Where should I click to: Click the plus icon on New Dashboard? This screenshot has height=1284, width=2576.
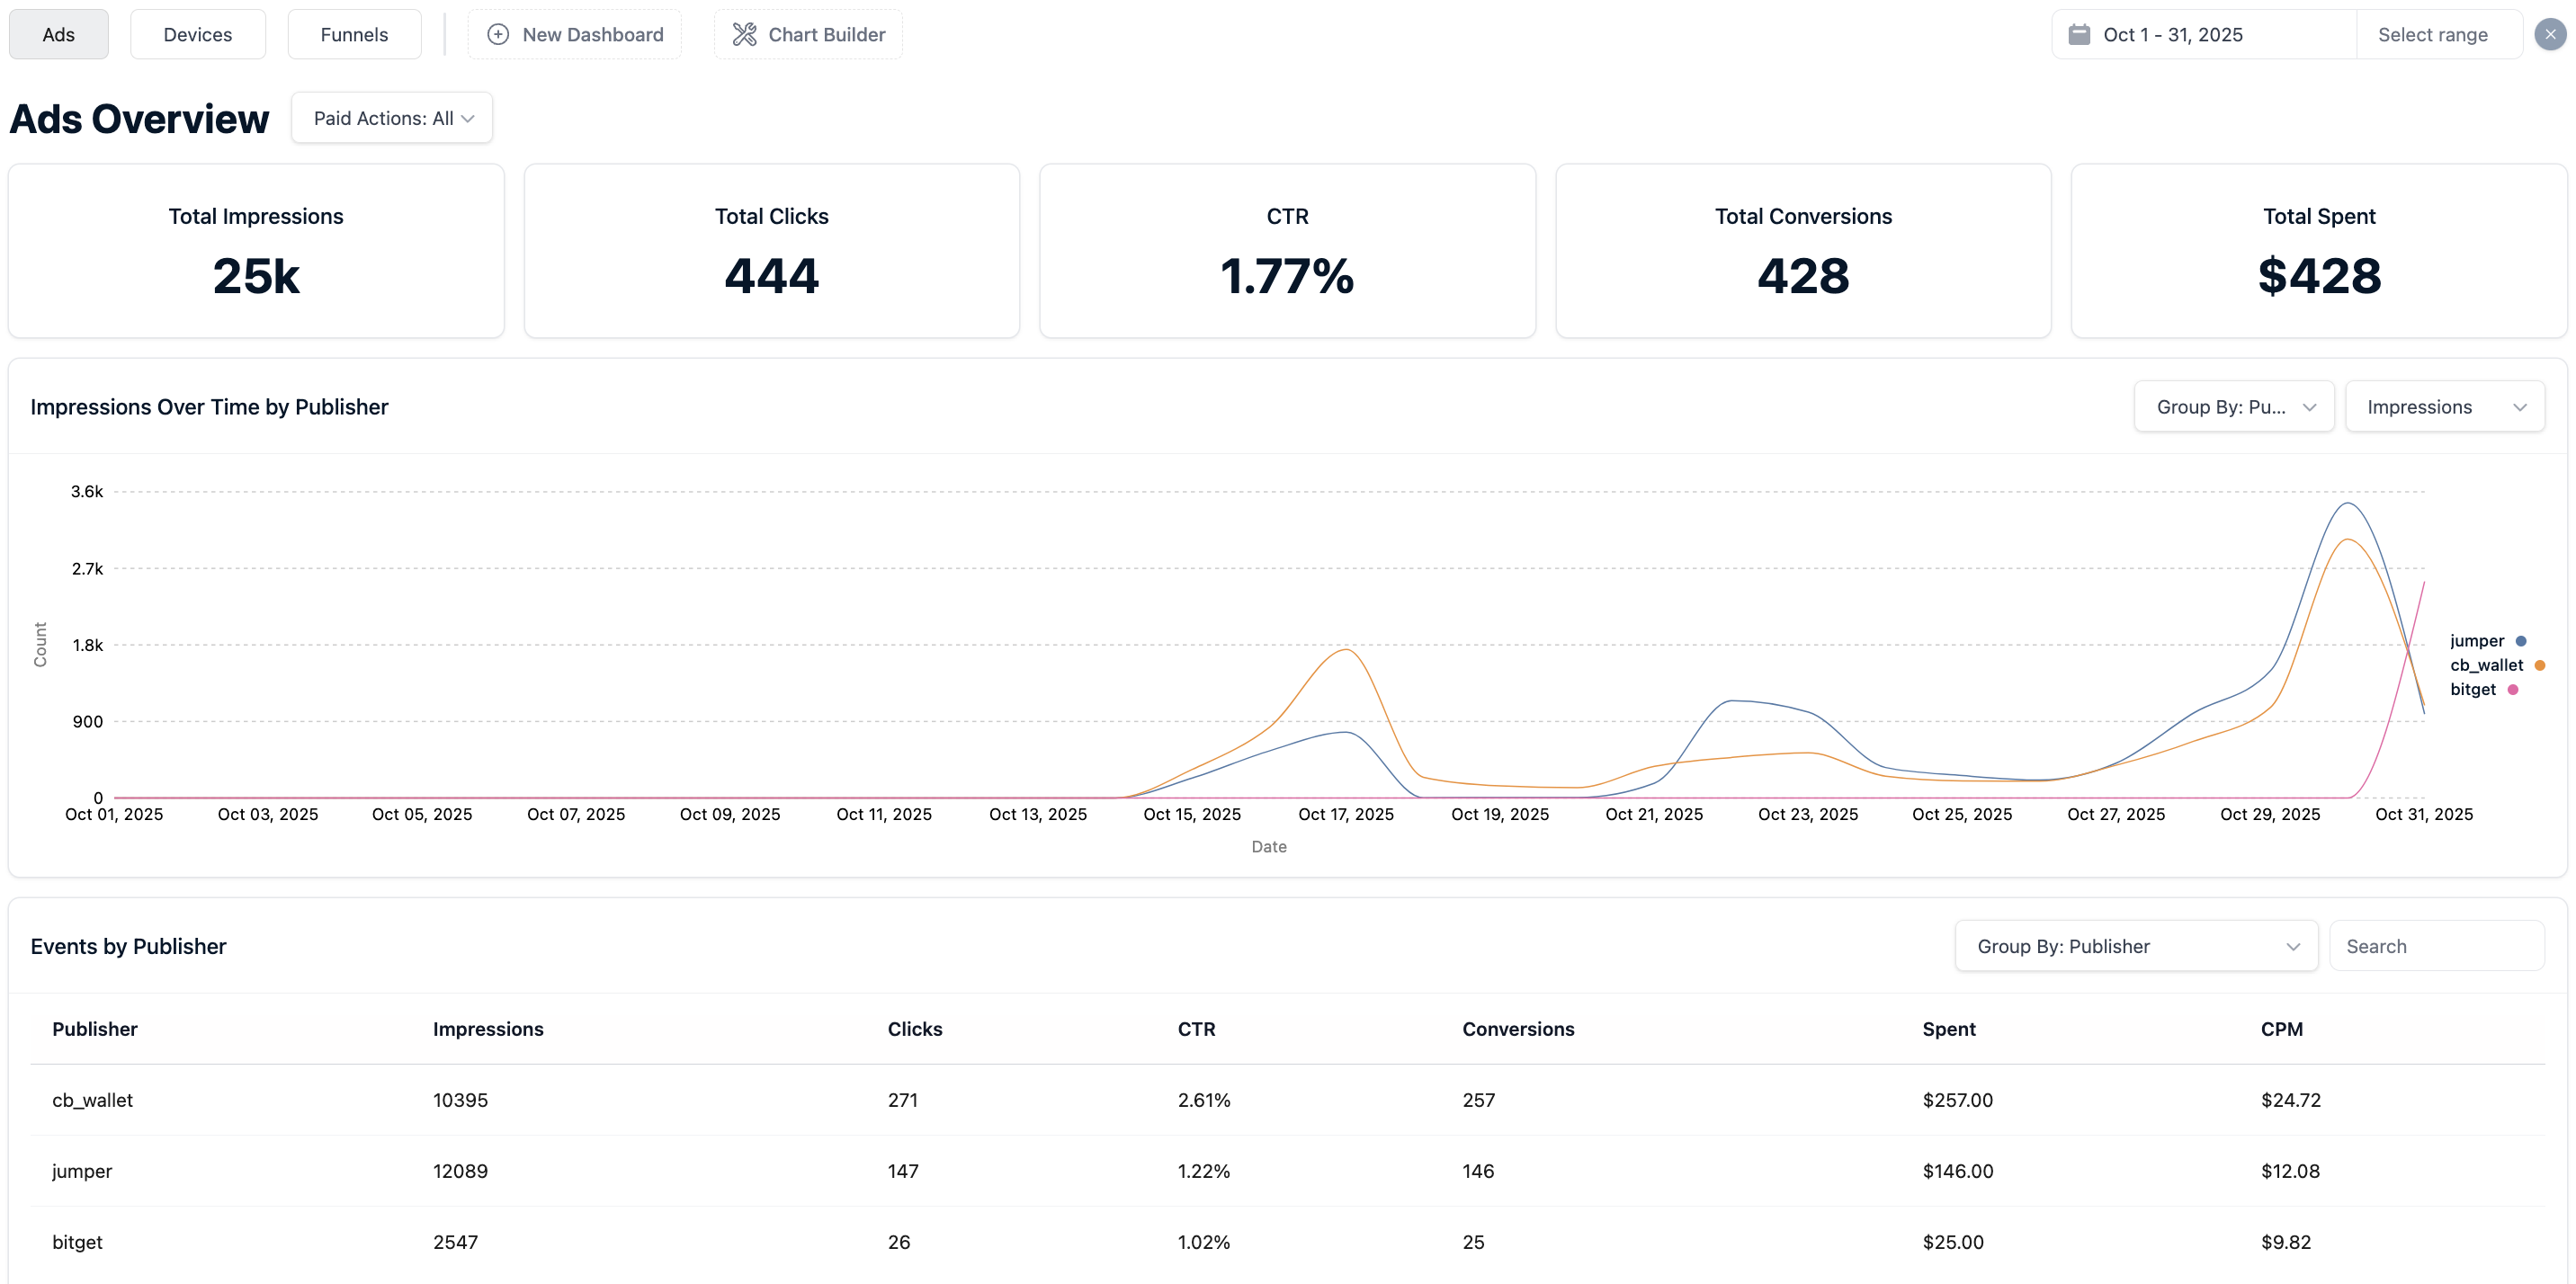pyautogui.click(x=497, y=35)
